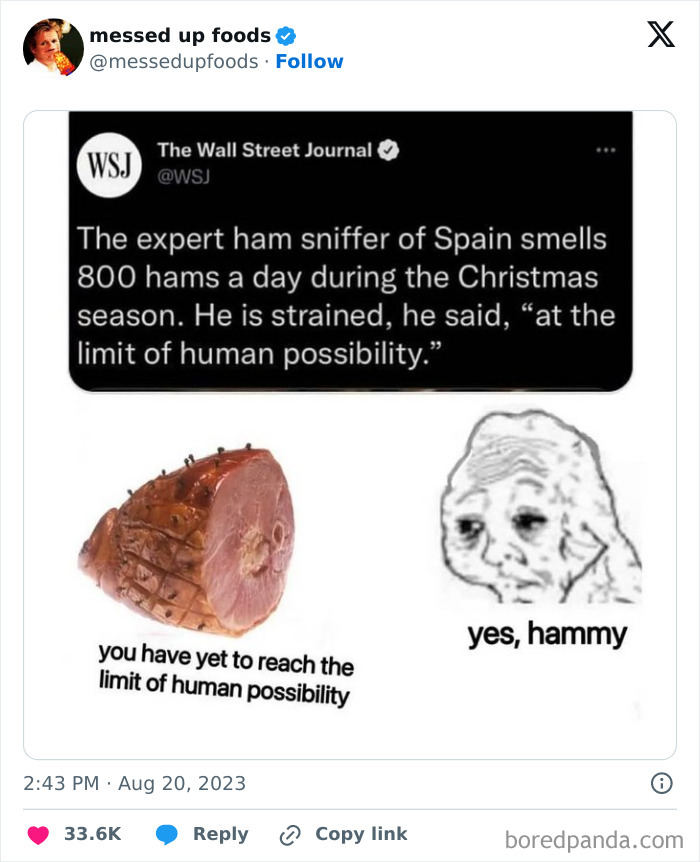The width and height of the screenshot is (700, 862).
Task: Click messed up foods' blue verified badge
Action: pos(286,36)
